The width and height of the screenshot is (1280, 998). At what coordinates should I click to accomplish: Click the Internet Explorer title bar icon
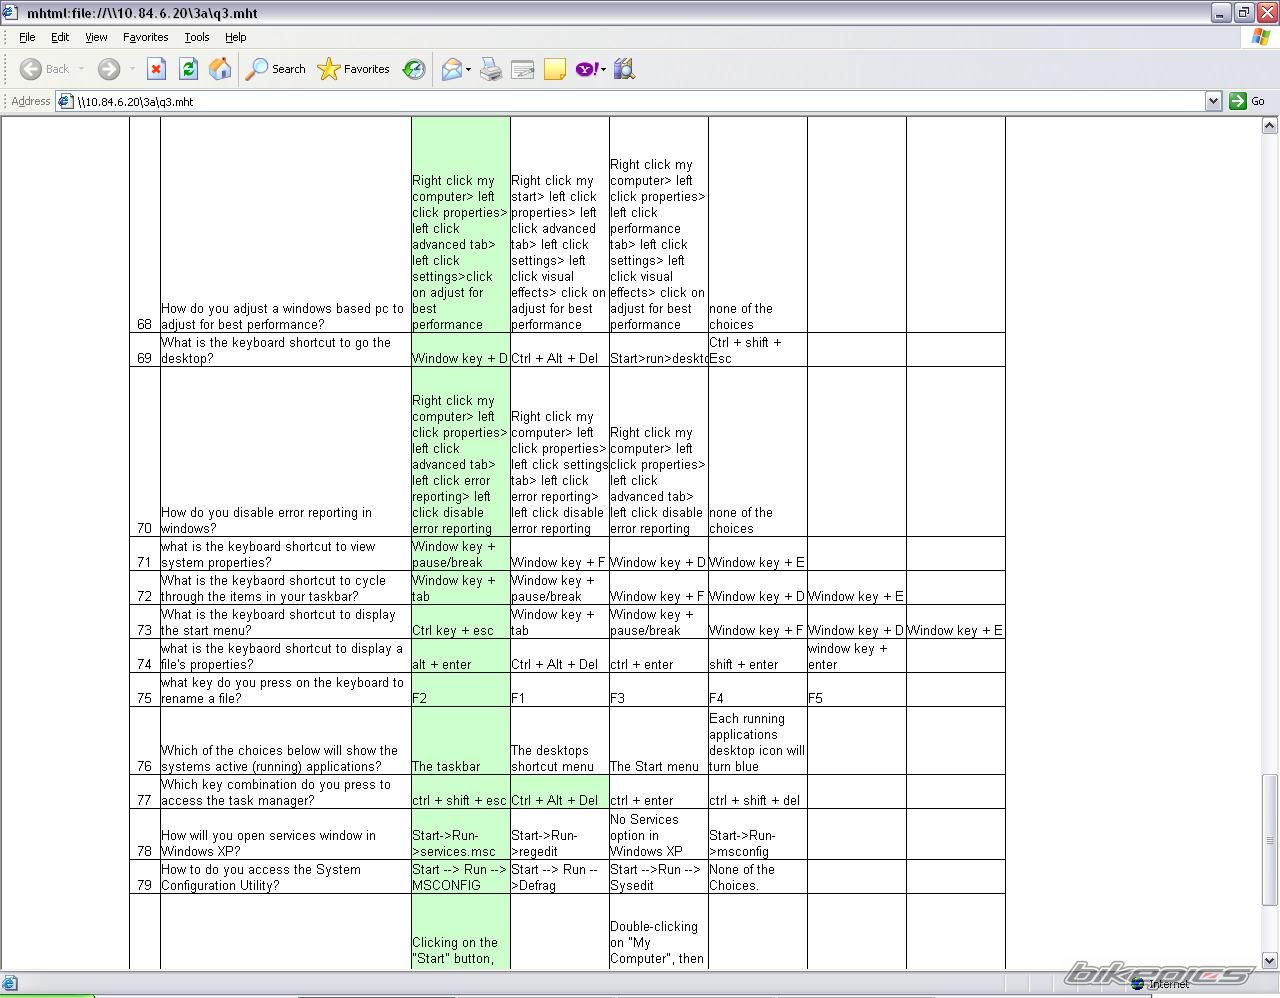10,13
